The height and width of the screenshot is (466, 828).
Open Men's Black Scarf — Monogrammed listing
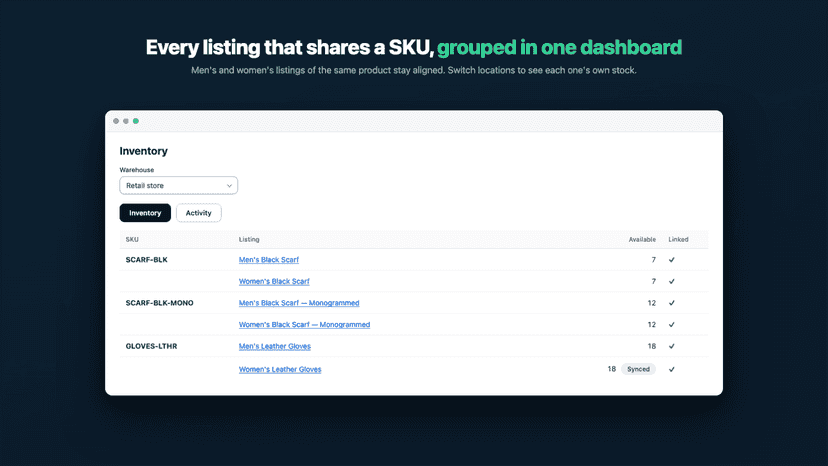tap(299, 303)
